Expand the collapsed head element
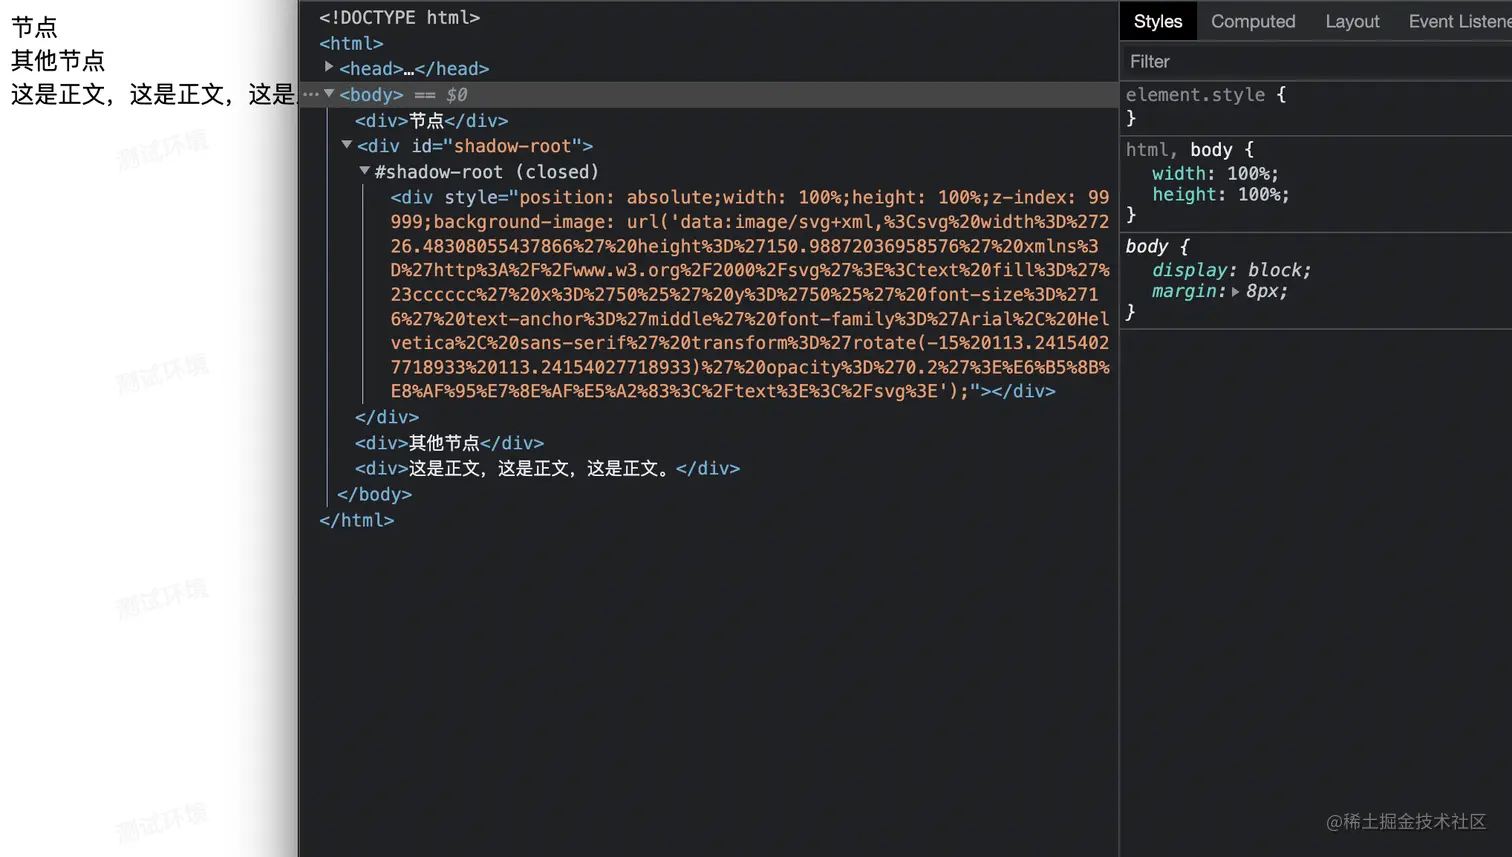This screenshot has width=1512, height=857. [329, 67]
